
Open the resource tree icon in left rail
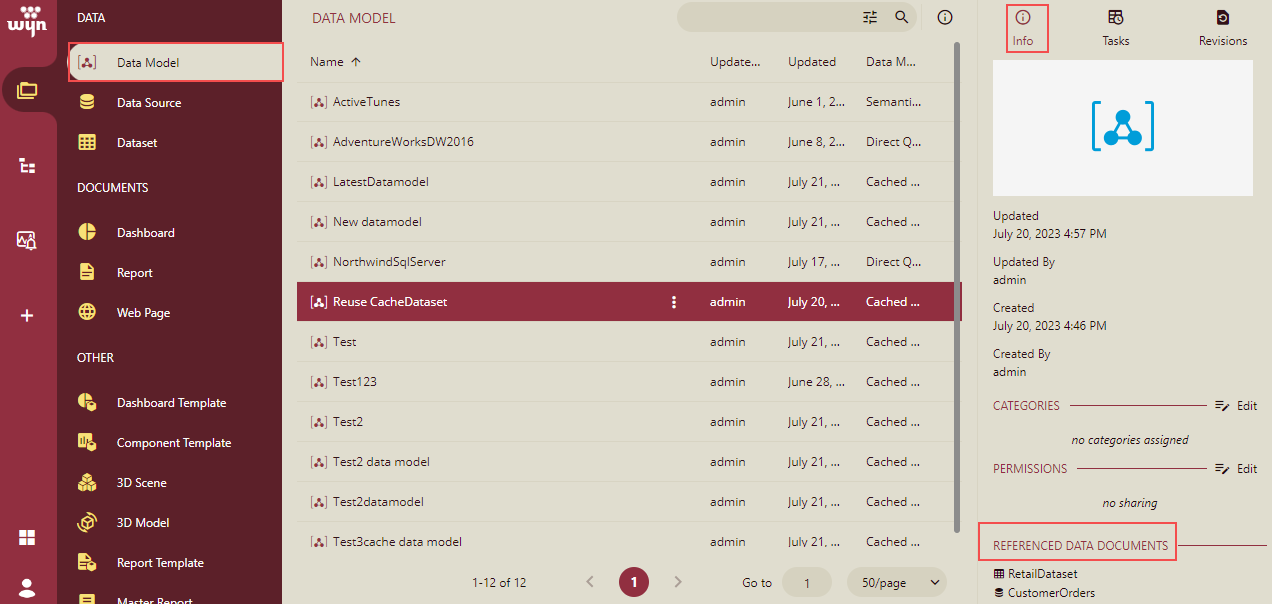click(27, 166)
